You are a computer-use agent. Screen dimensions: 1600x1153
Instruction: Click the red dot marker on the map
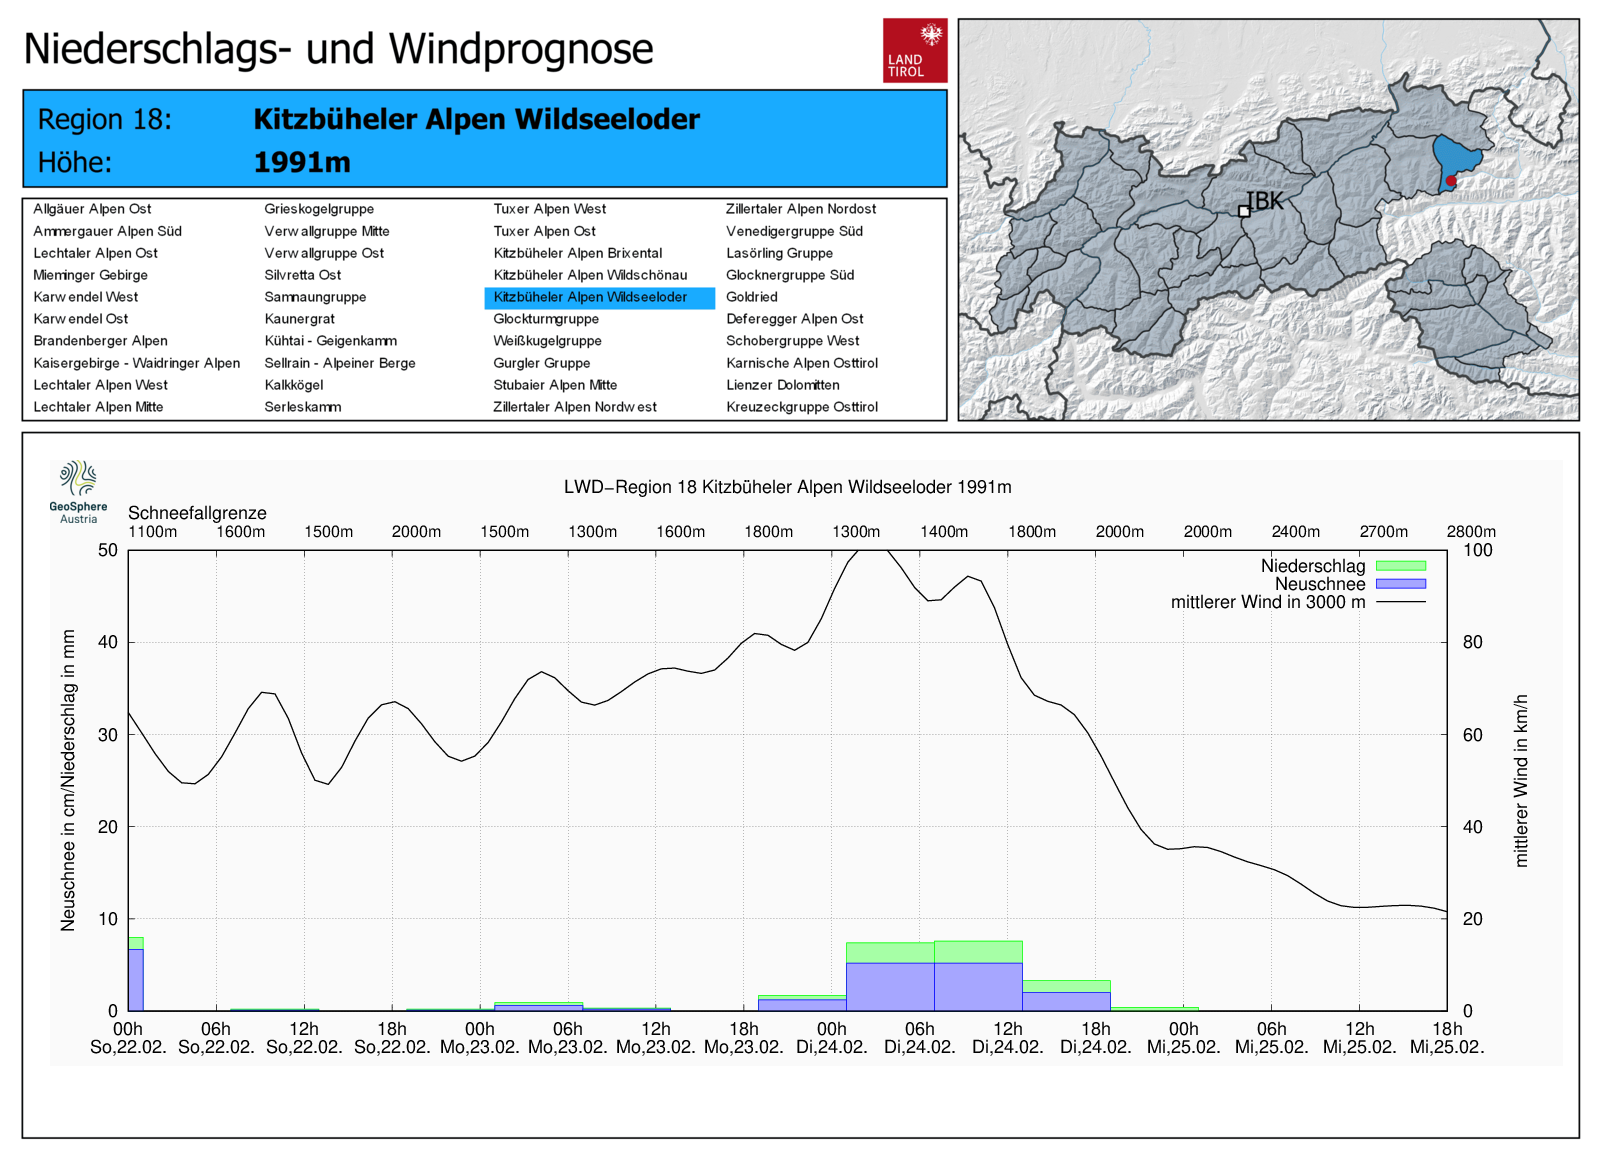1451,181
